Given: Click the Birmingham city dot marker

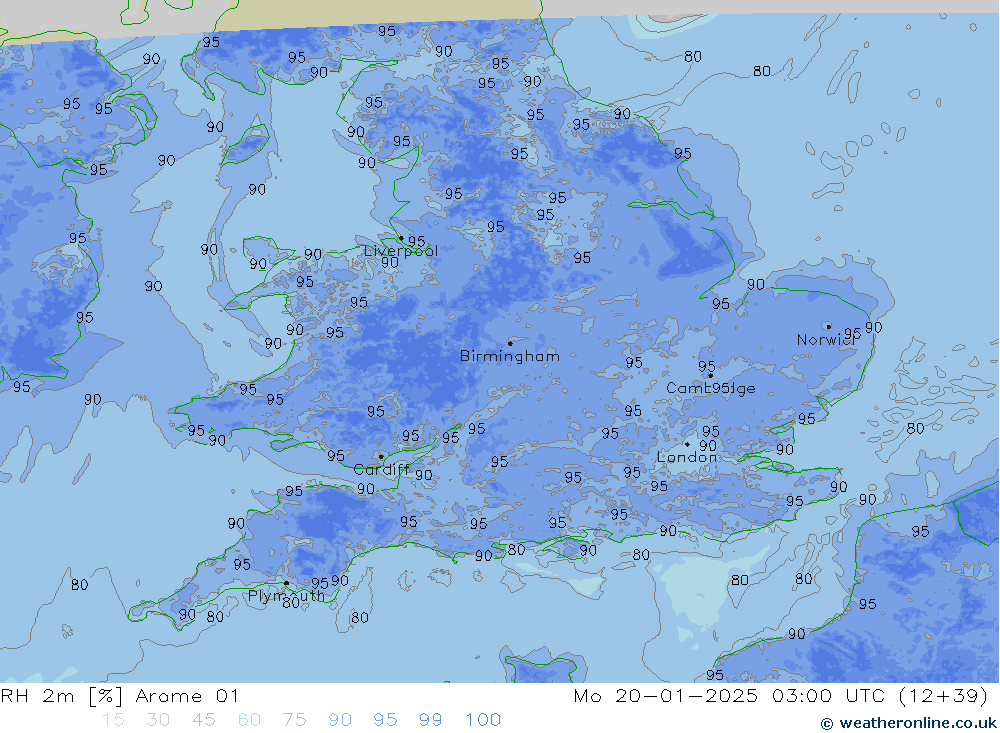Looking at the screenshot, I should [510, 343].
